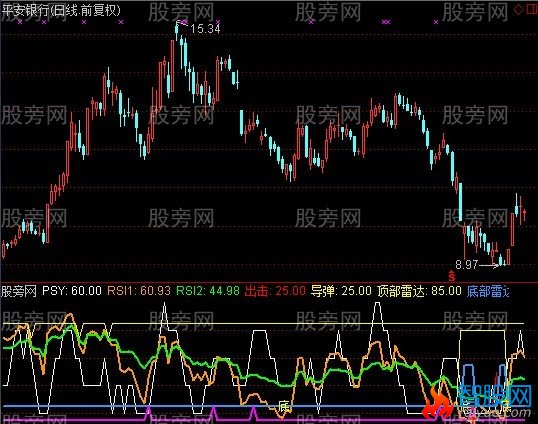Select the 顶部雷达: 85.00 indicator value
Viewport: 538px width, 424px height.
419,291
